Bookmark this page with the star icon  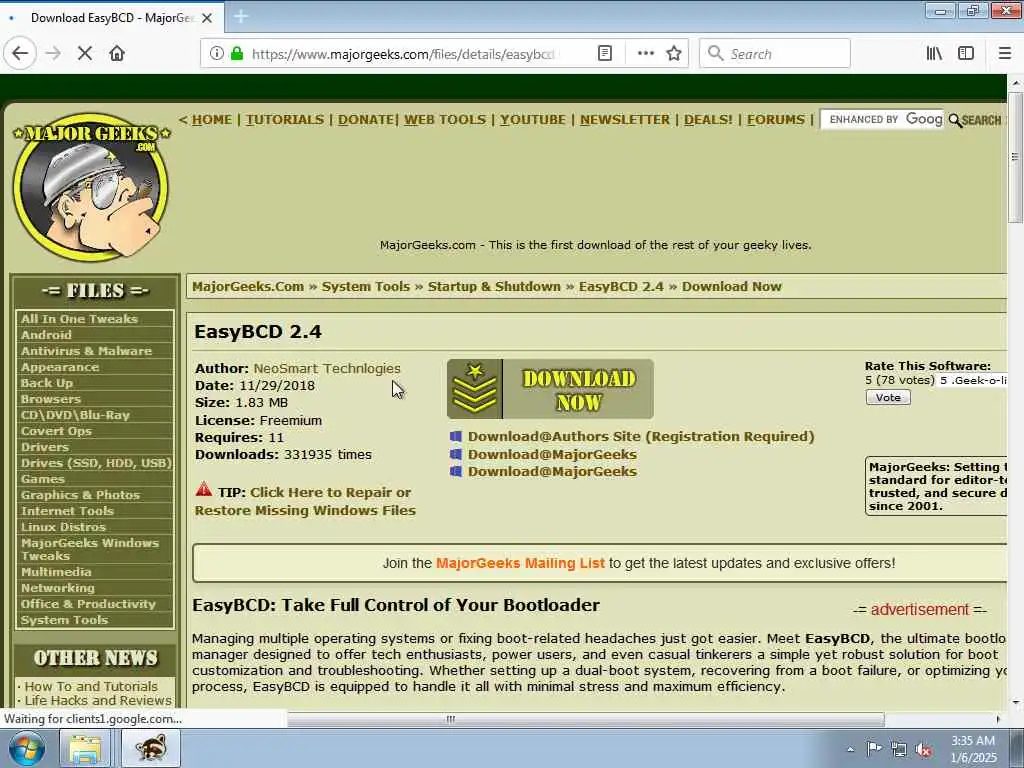pyautogui.click(x=674, y=54)
